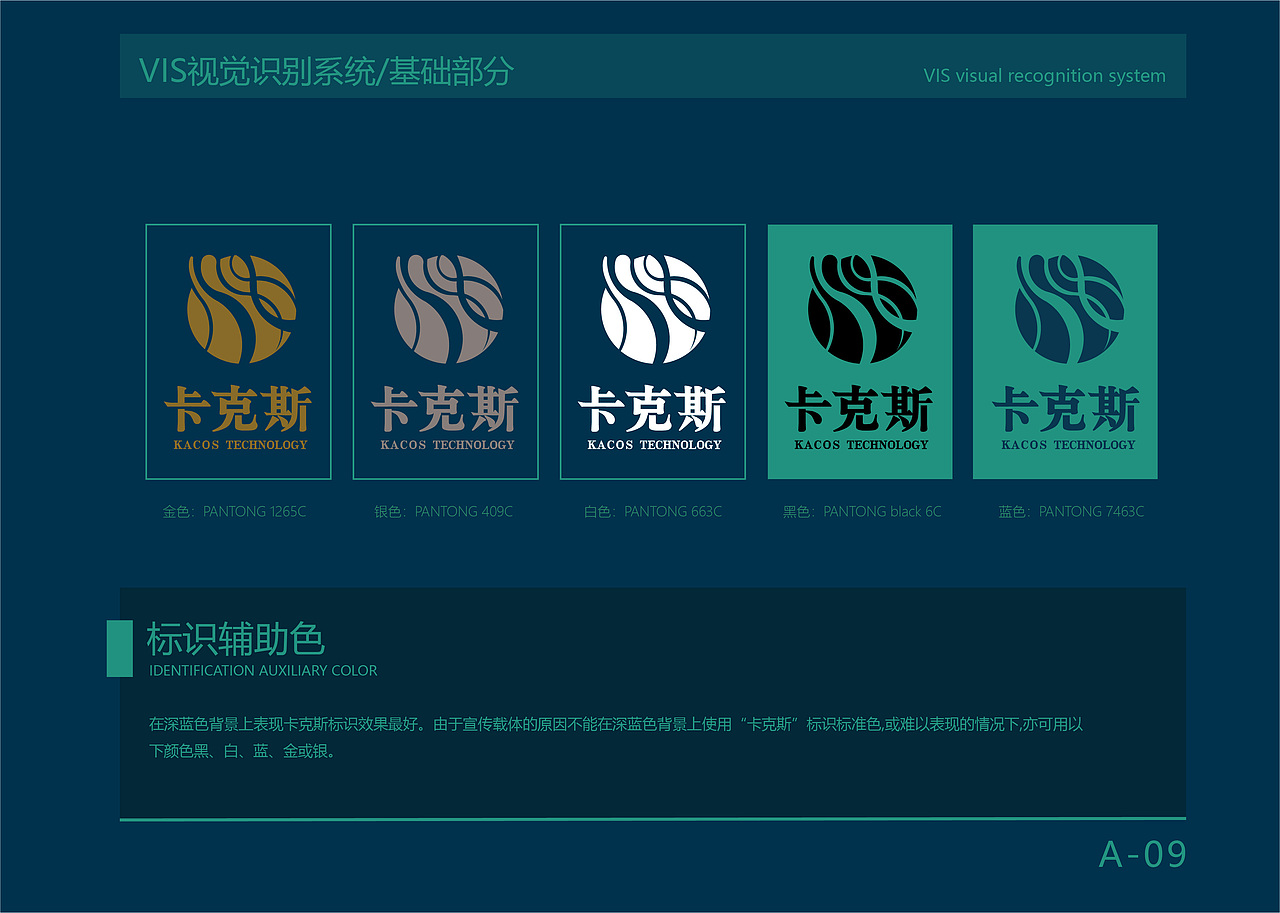Select the 基础部分 header tab
1280x913 pixels.
click(451, 70)
